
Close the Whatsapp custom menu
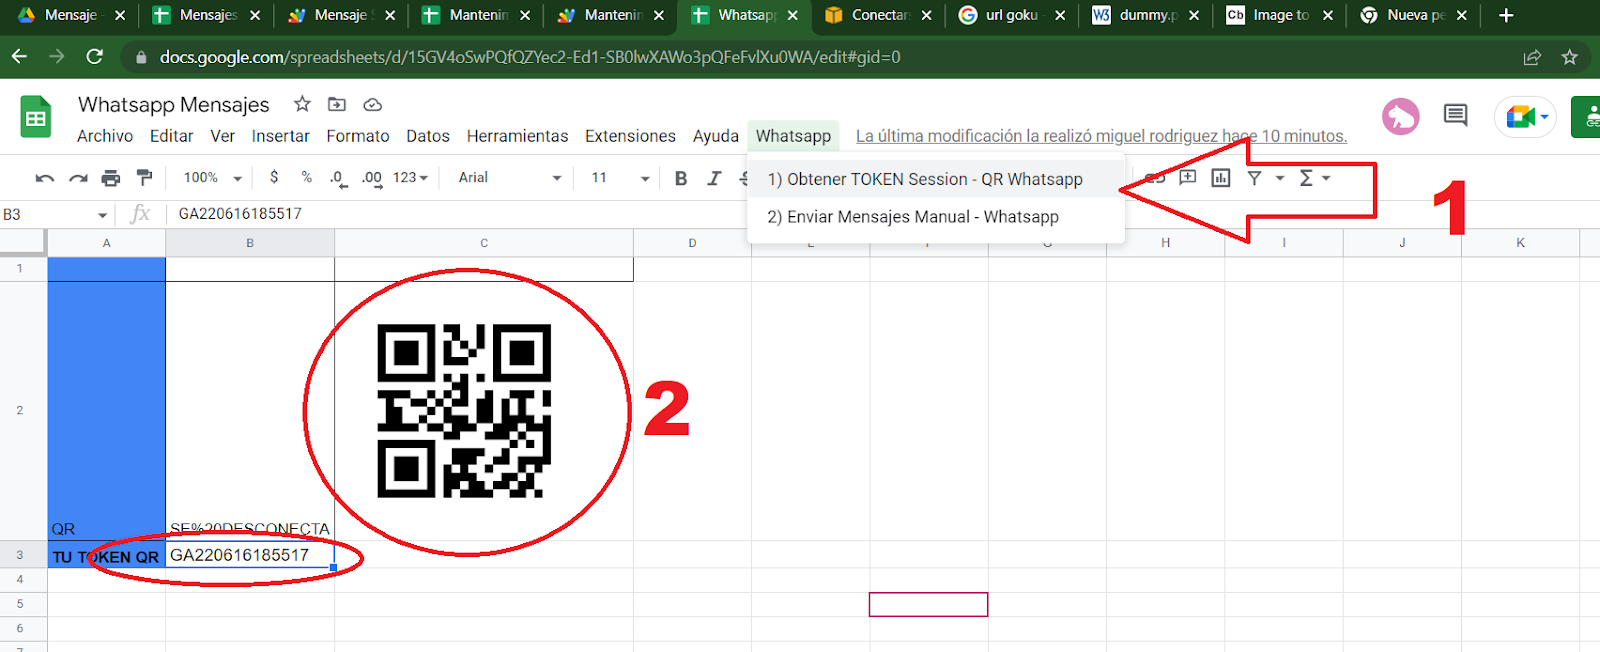794,136
